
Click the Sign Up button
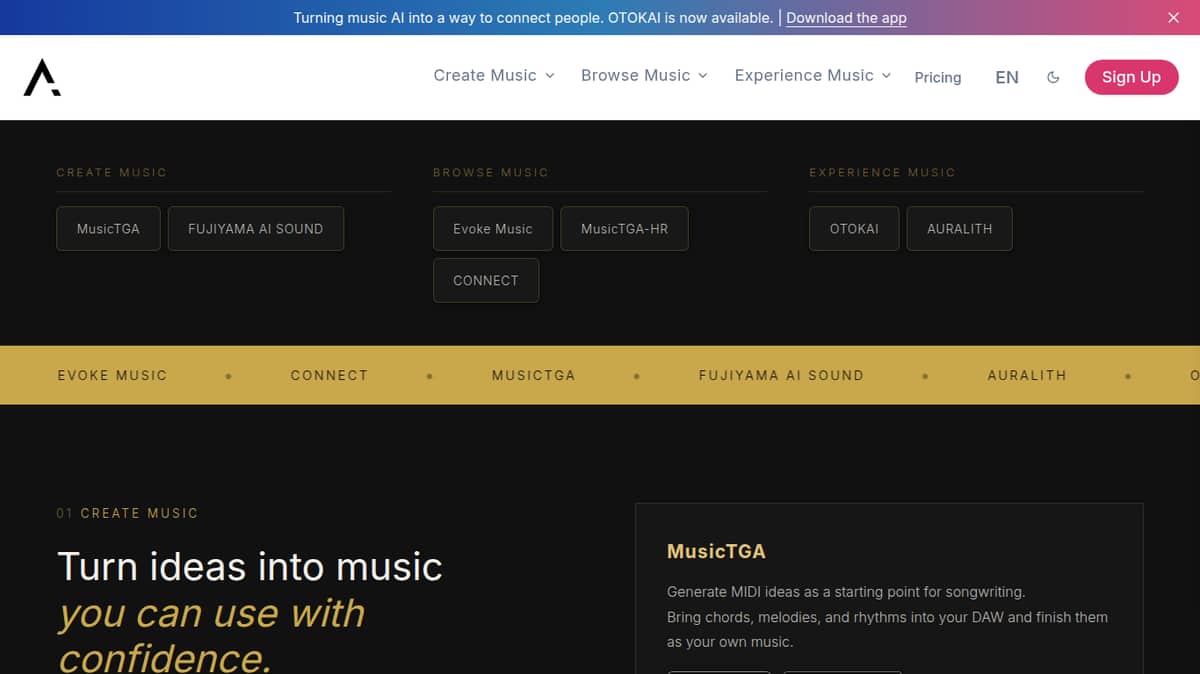tap(1131, 77)
